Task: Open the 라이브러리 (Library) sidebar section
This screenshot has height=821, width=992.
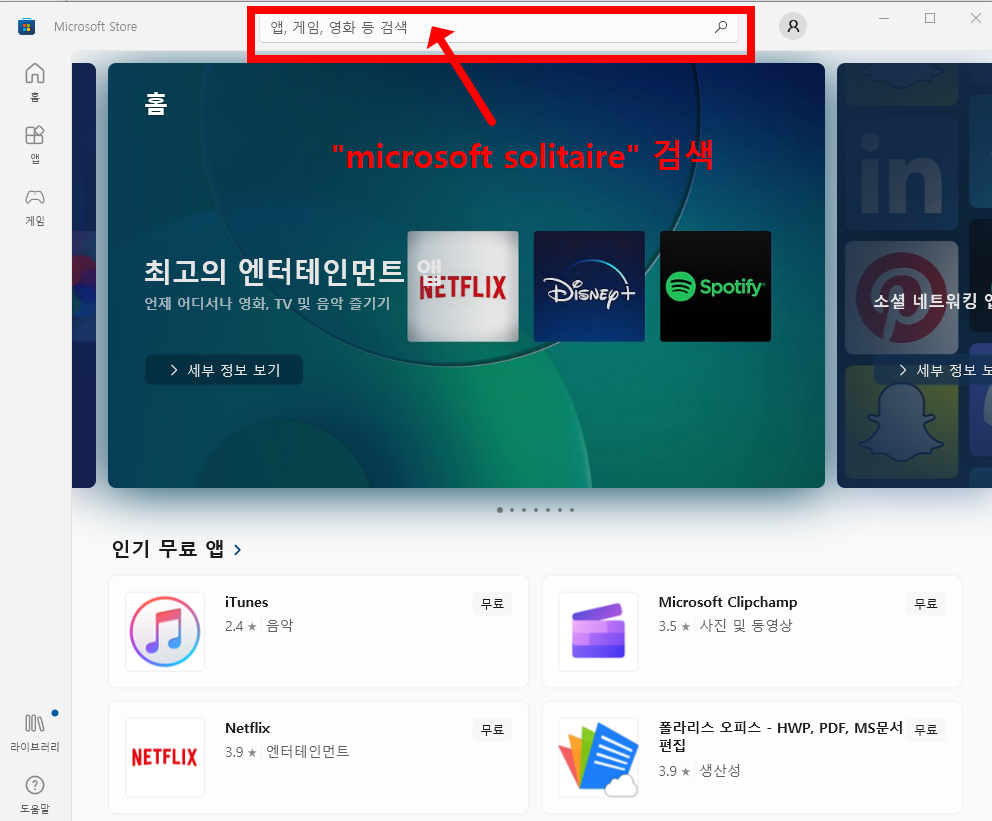Action: 35,732
